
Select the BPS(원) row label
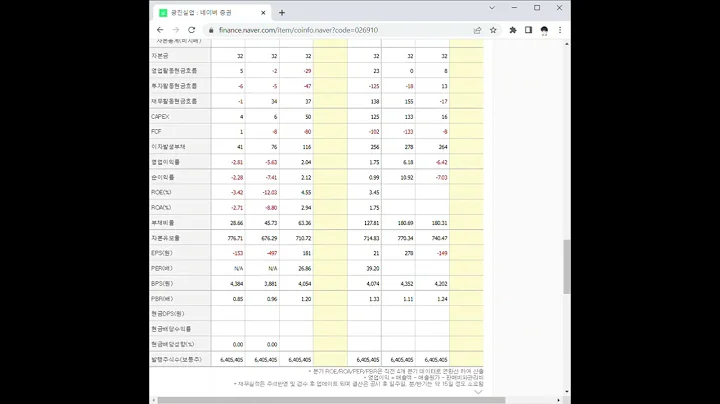click(x=162, y=283)
